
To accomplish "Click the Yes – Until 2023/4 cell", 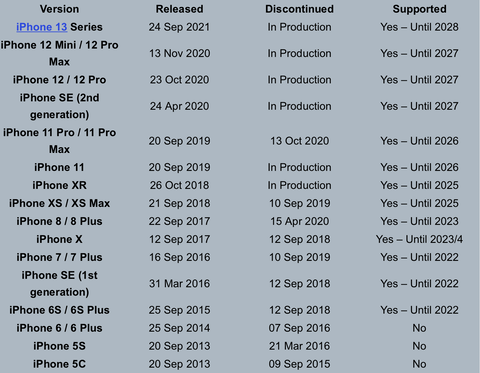I will tap(419, 239).
